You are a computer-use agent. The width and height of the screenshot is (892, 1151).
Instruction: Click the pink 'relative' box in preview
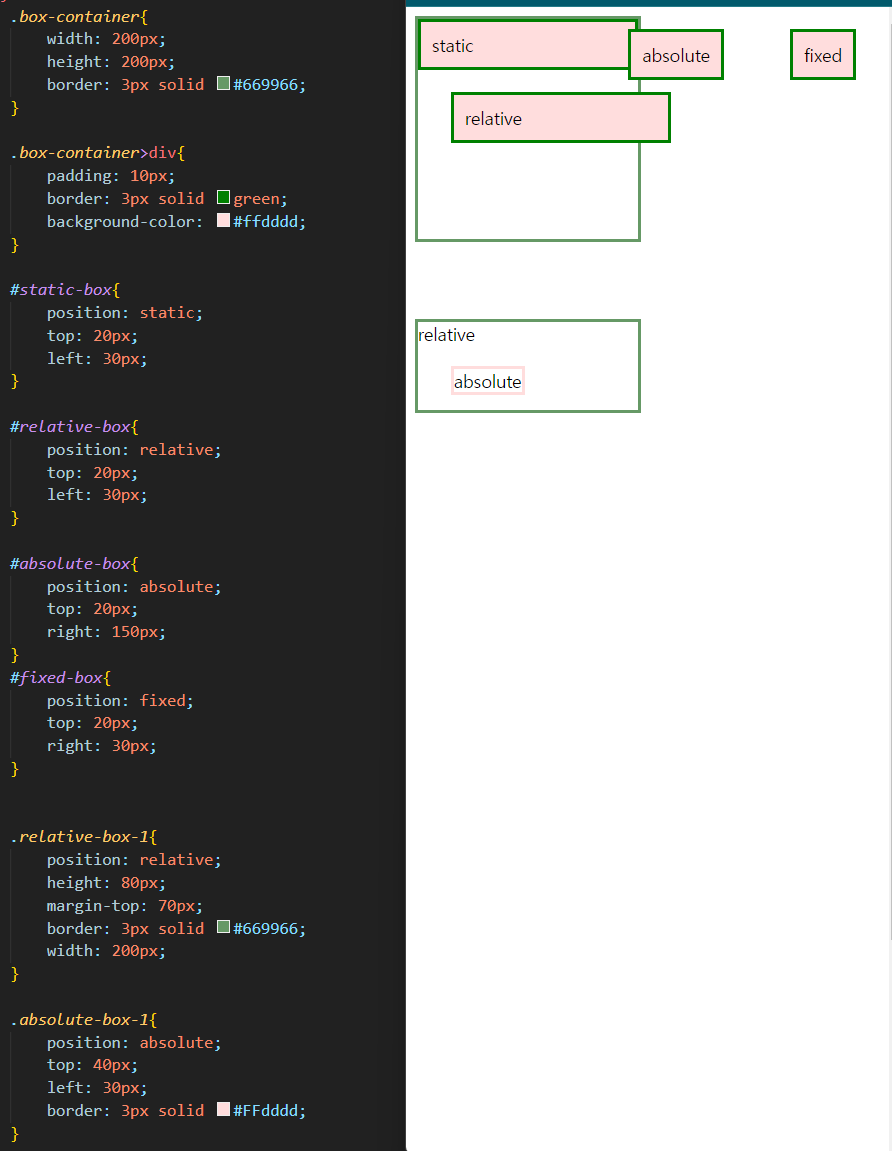[561, 118]
